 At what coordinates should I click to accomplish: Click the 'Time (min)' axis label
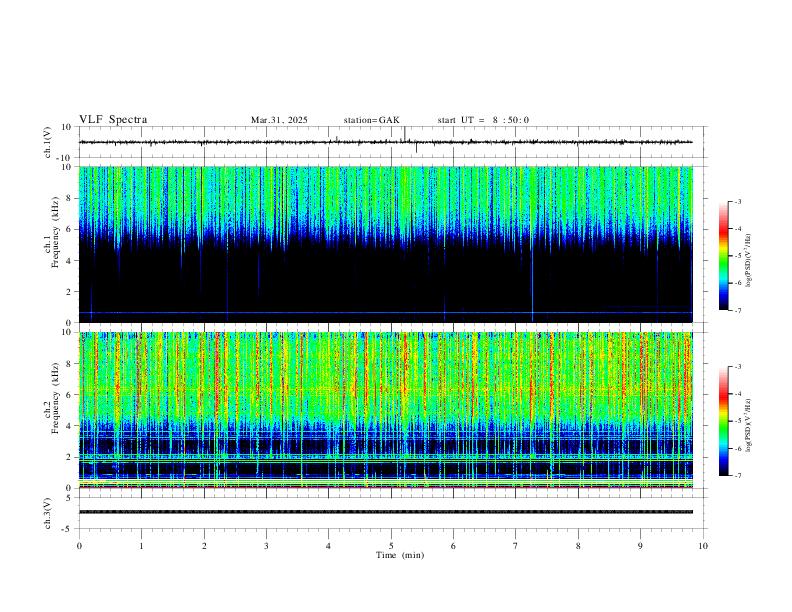400,555
